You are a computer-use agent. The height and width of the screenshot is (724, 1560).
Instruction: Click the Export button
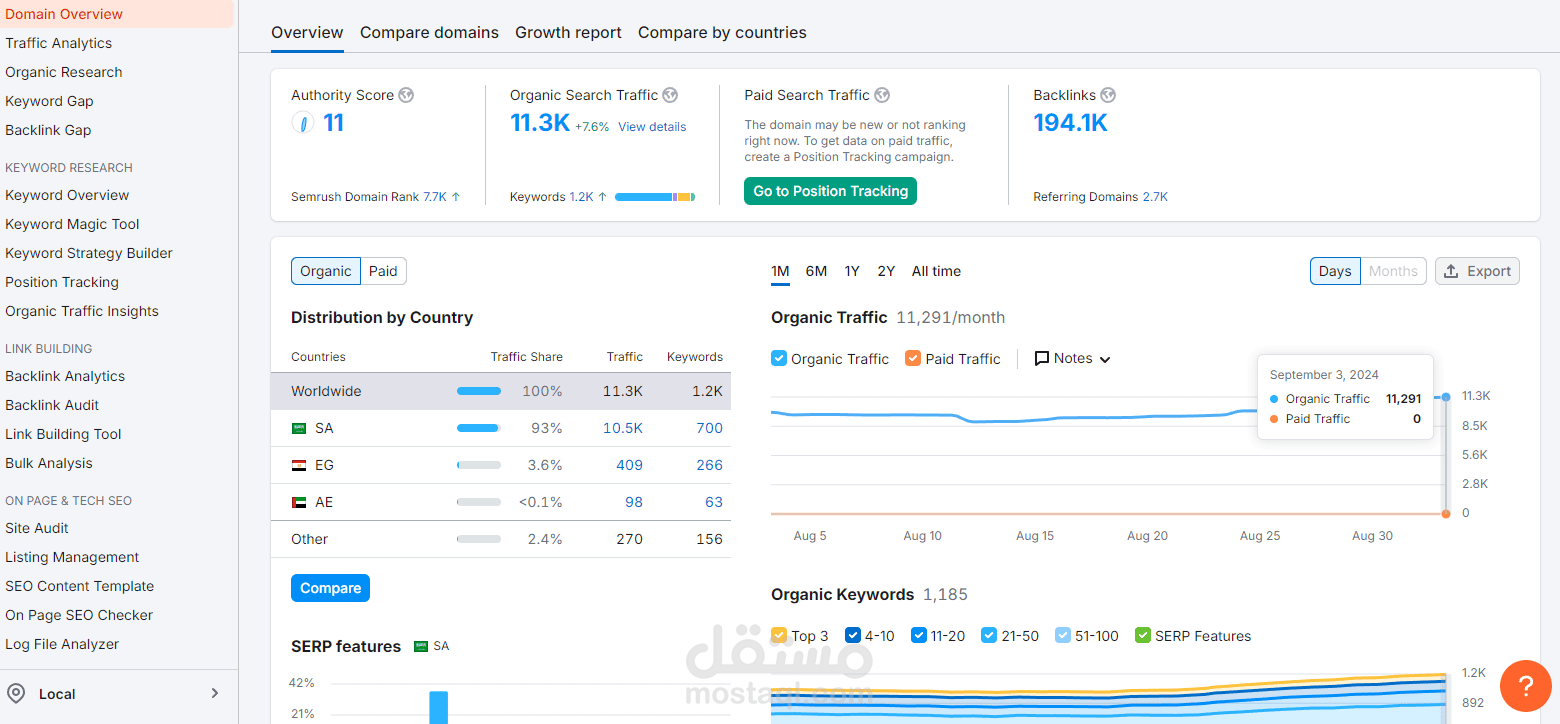[x=1477, y=271]
